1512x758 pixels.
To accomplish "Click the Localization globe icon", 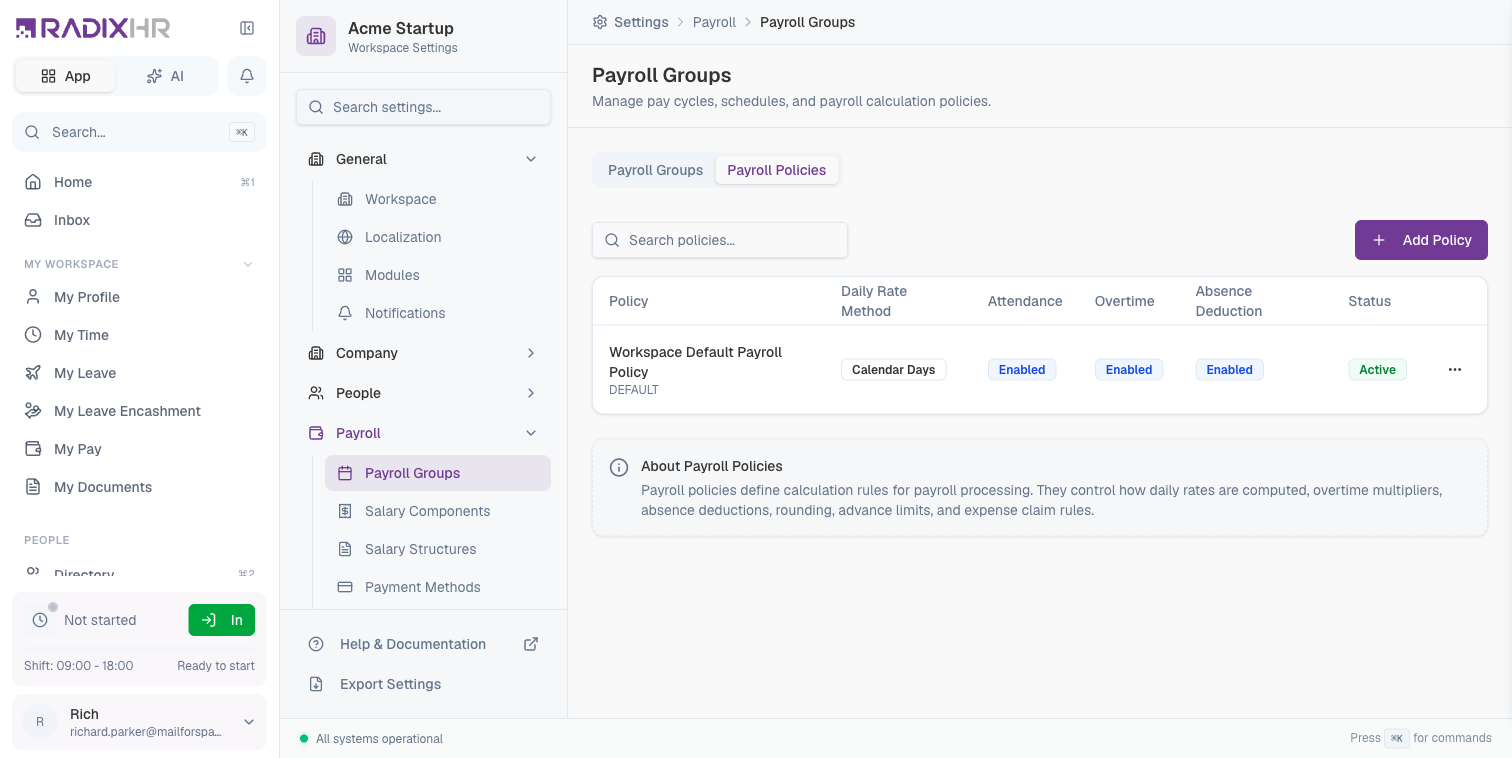I will [x=345, y=237].
